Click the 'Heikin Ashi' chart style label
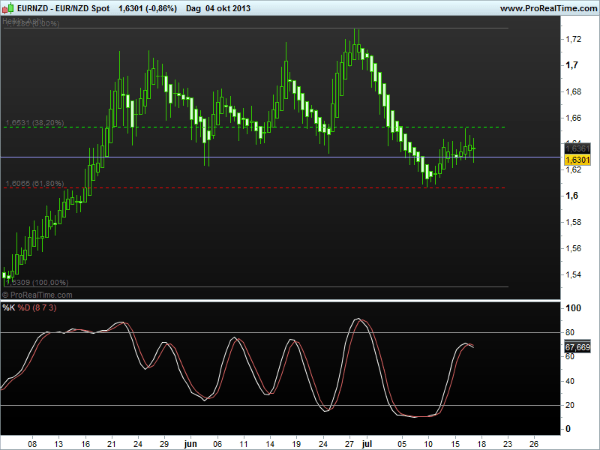This screenshot has height=450, width=600. (x=23, y=20)
